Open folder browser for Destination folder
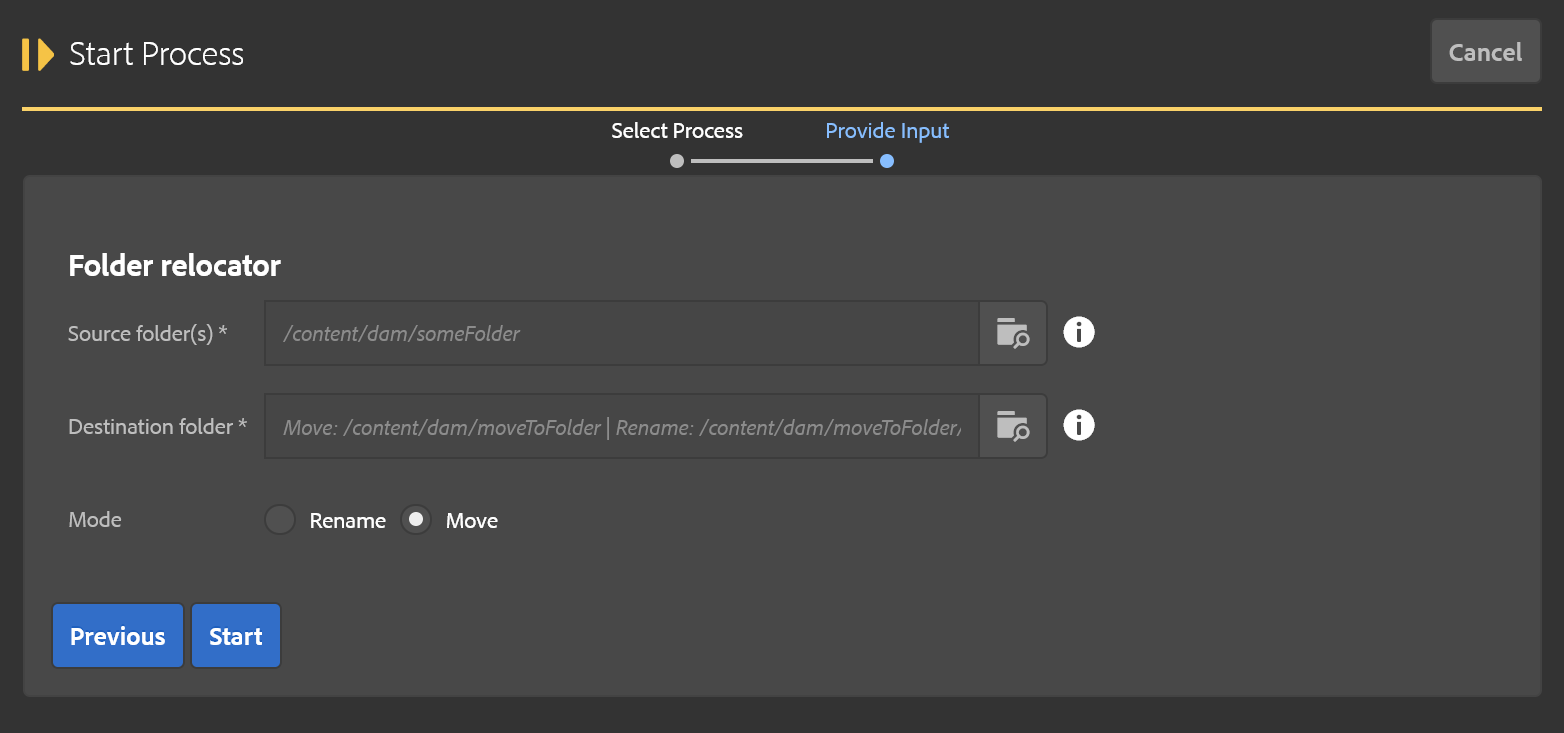The width and height of the screenshot is (1564, 733). pos(1012,426)
